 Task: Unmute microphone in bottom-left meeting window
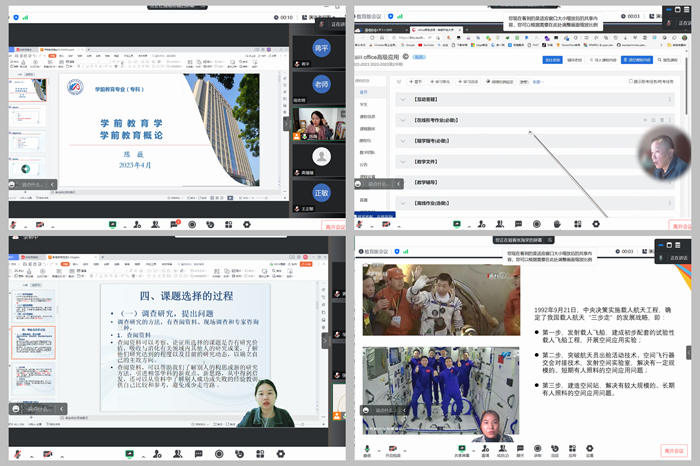(x=17, y=454)
